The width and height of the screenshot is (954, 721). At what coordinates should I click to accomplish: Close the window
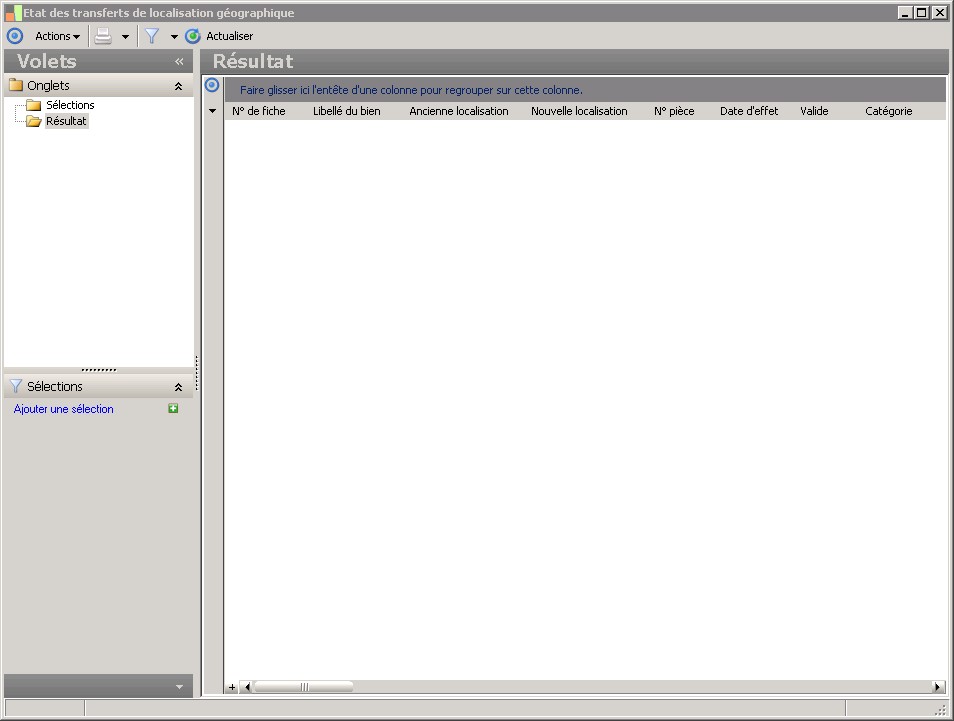(x=939, y=13)
